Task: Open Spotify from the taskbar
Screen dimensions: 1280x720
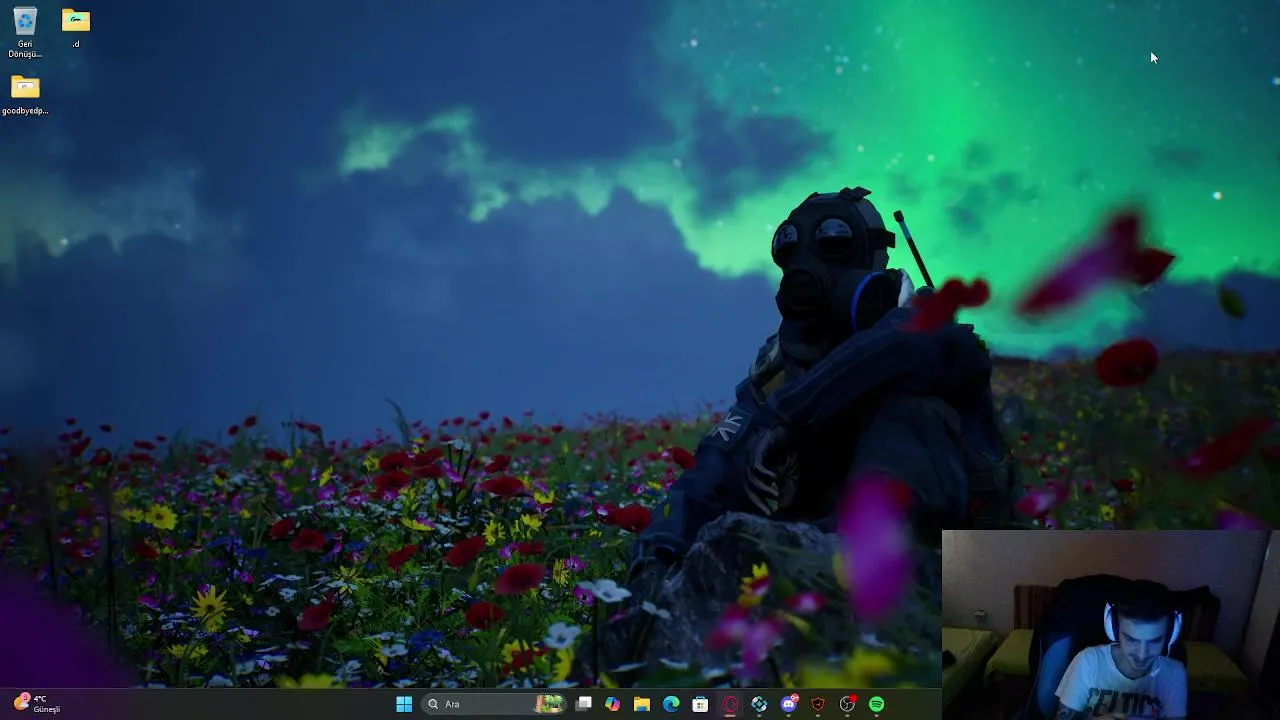Action: [877, 704]
